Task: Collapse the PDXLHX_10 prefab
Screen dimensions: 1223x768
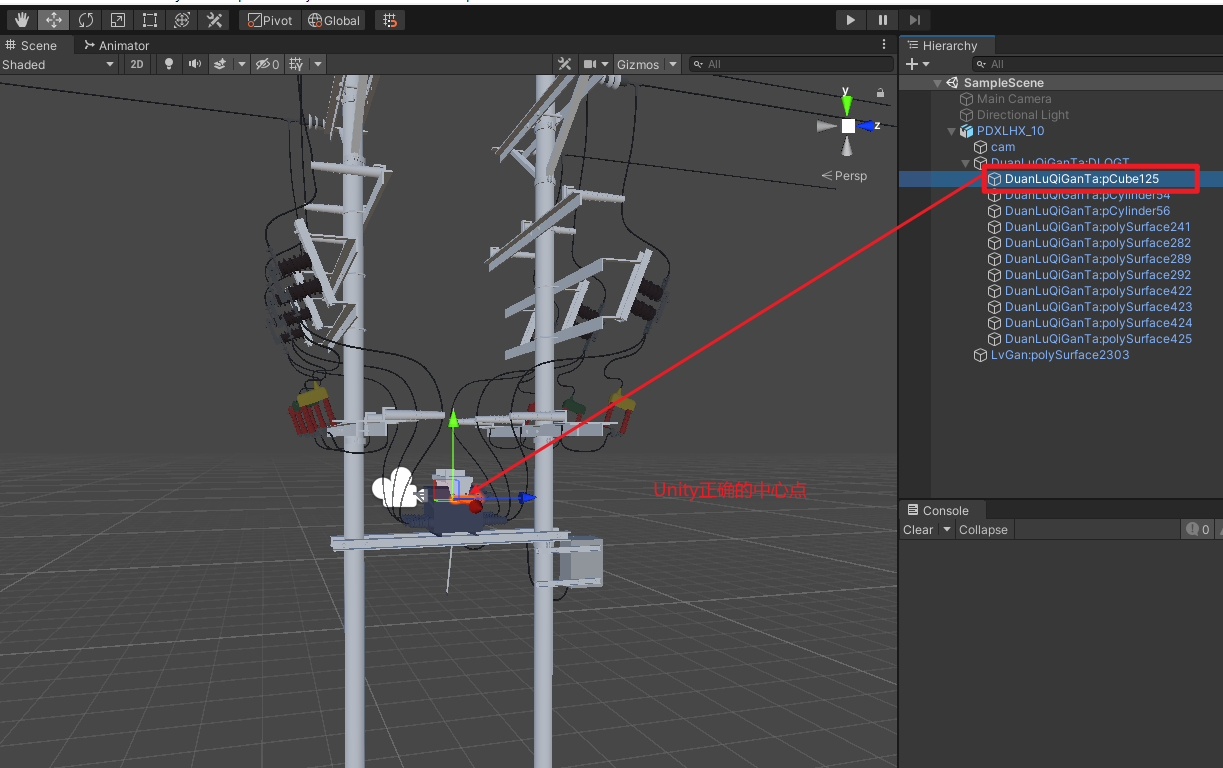Action: 952,131
